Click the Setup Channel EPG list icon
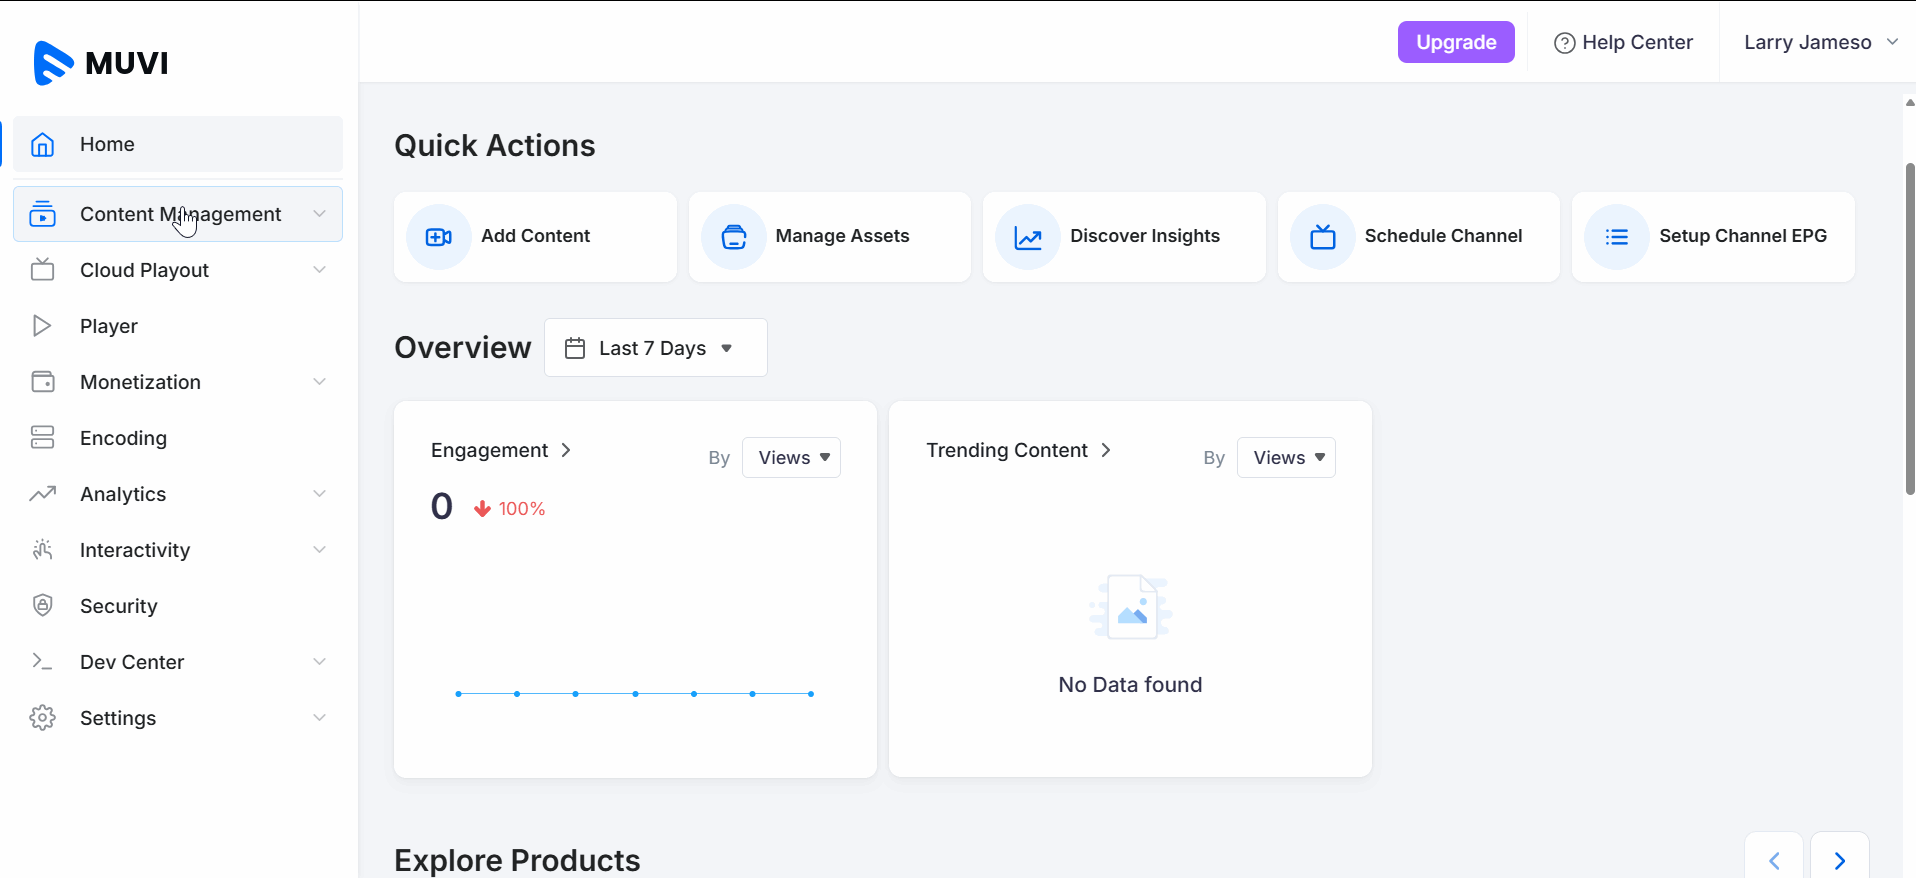This screenshot has width=1916, height=878. tap(1616, 237)
